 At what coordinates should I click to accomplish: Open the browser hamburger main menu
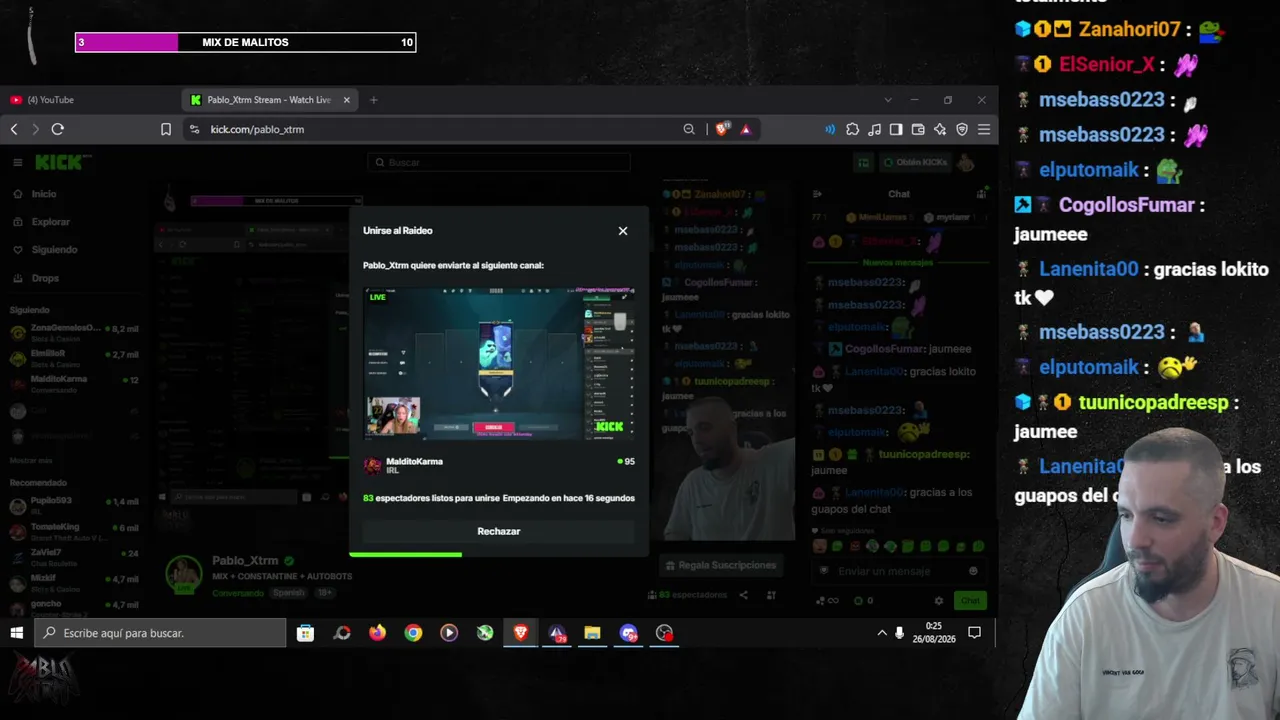pyautogui.click(x=984, y=129)
